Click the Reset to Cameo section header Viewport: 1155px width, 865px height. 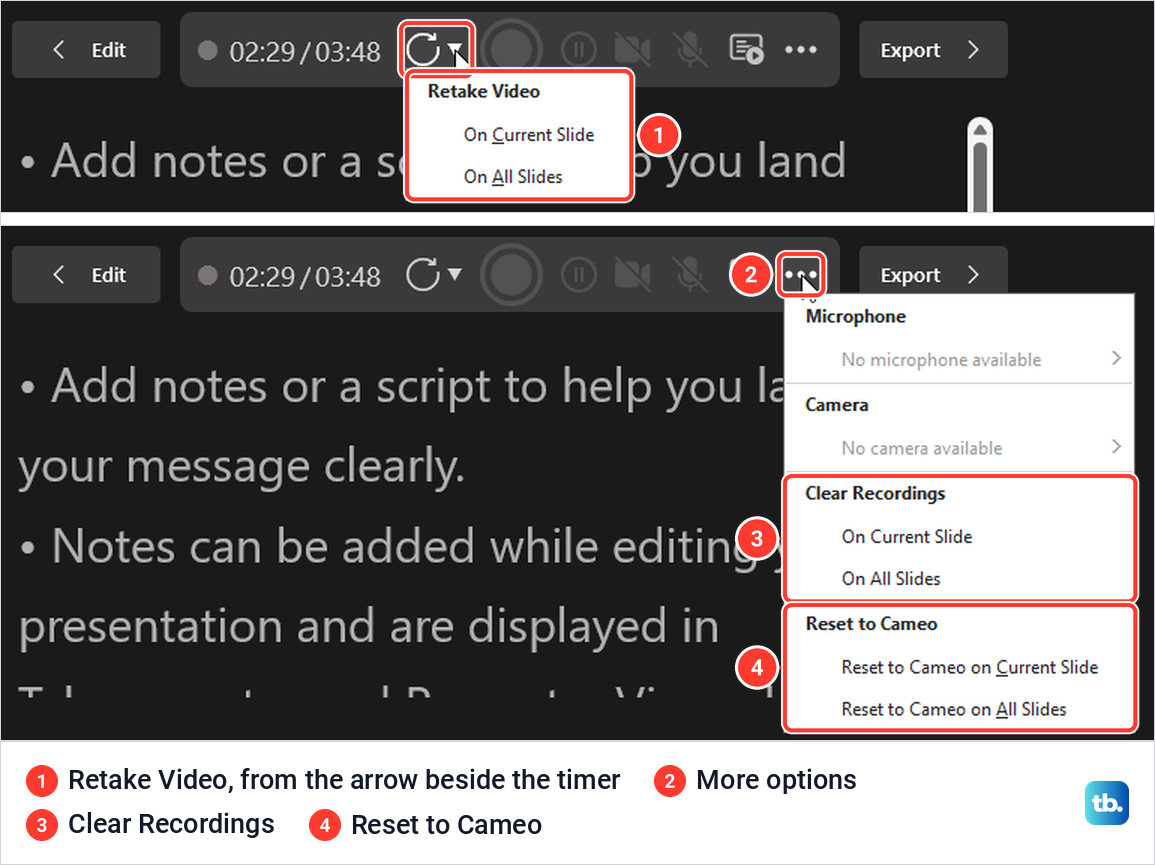pos(871,624)
